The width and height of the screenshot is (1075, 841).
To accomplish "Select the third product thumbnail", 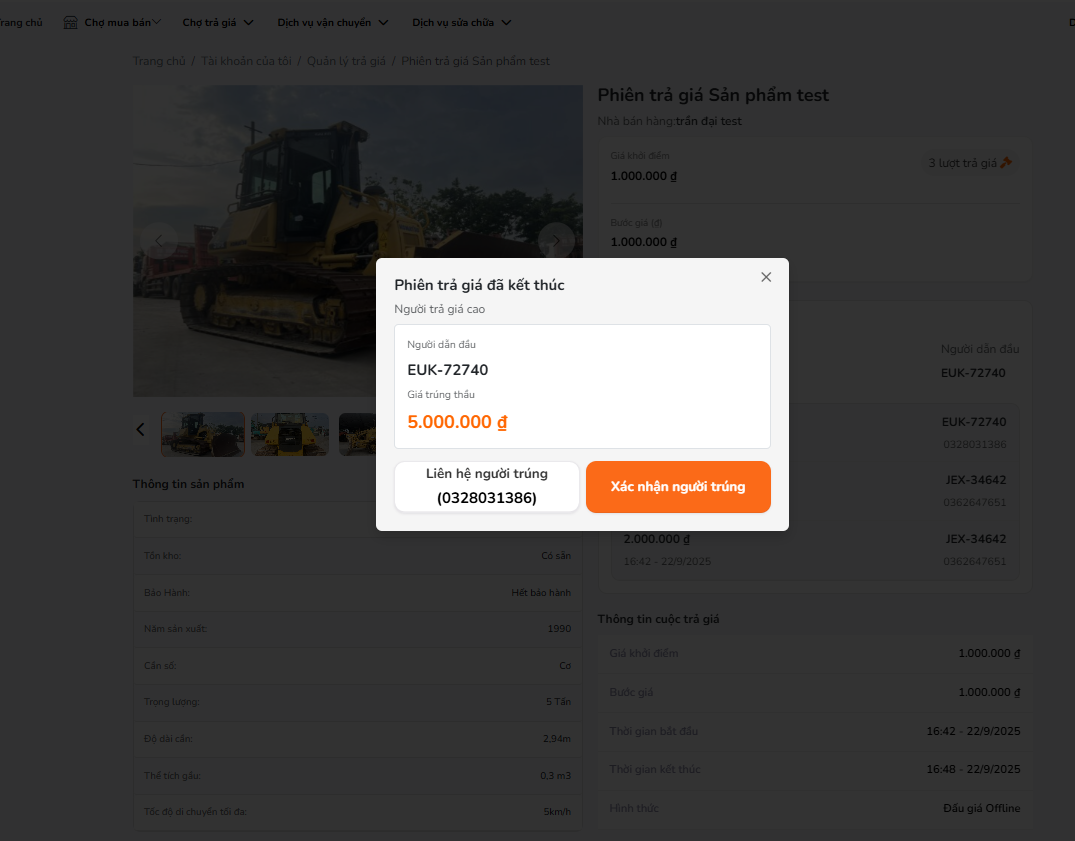I will [357, 434].
